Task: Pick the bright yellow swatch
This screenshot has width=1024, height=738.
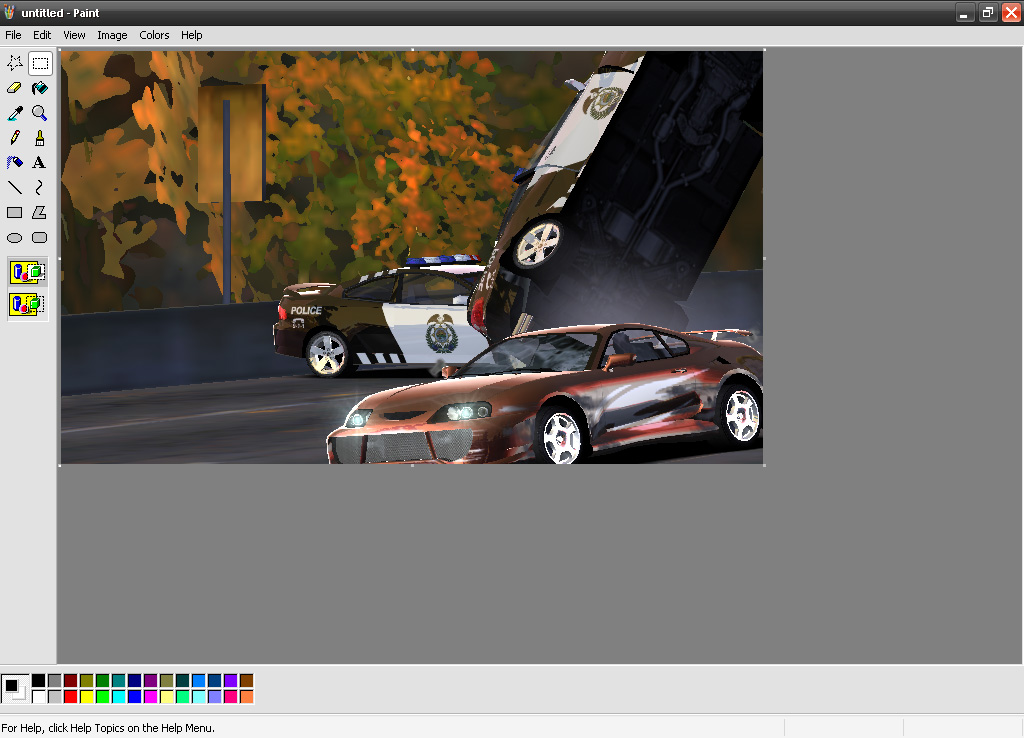Action: coord(86,697)
